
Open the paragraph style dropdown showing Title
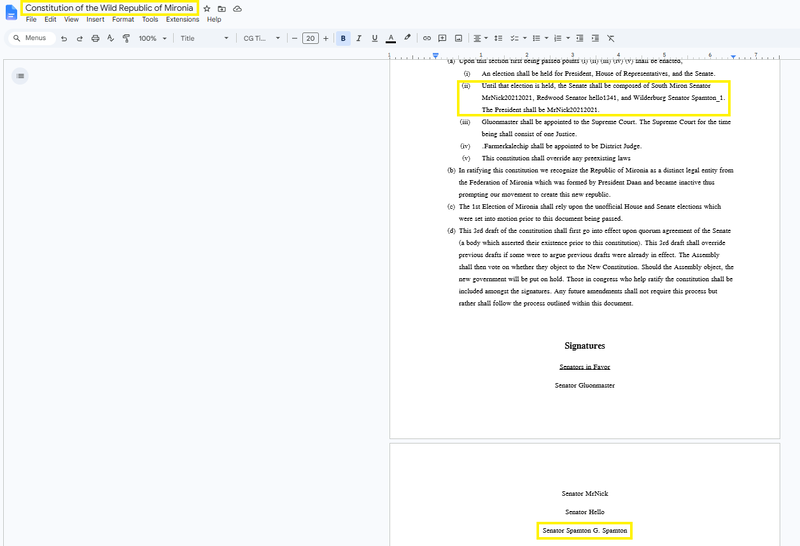pyautogui.click(x=204, y=38)
